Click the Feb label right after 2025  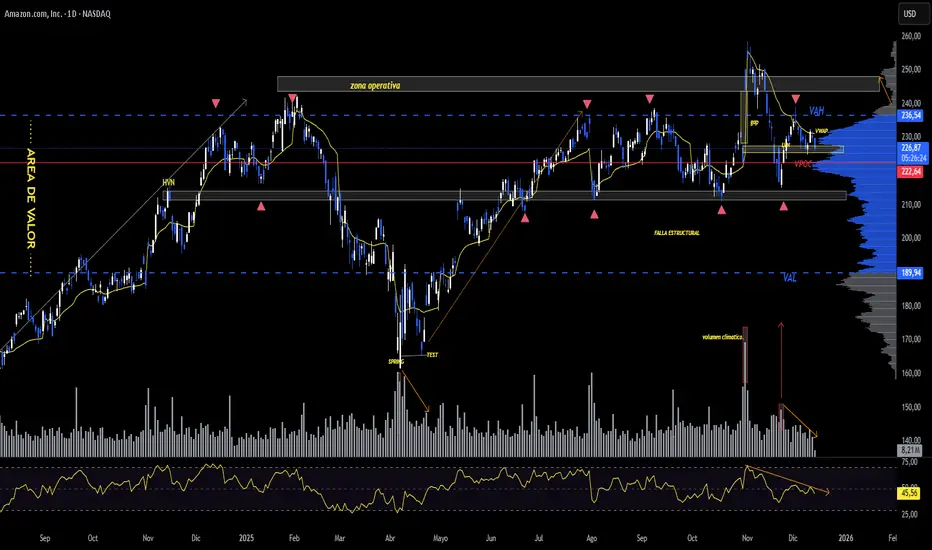click(294, 538)
